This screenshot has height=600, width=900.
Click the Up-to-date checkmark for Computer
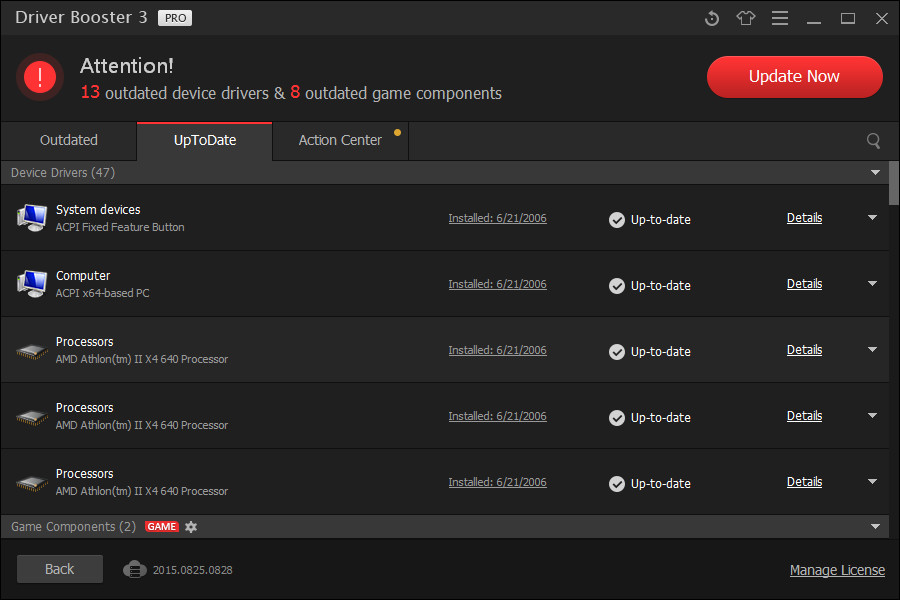click(x=617, y=285)
